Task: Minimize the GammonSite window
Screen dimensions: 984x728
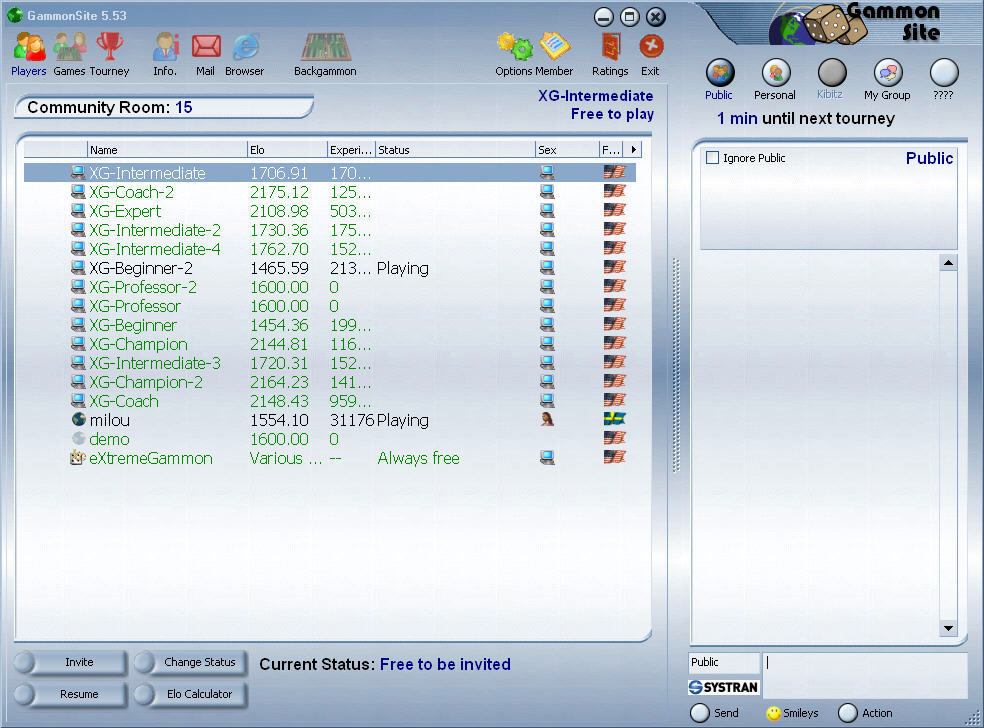Action: 604,17
